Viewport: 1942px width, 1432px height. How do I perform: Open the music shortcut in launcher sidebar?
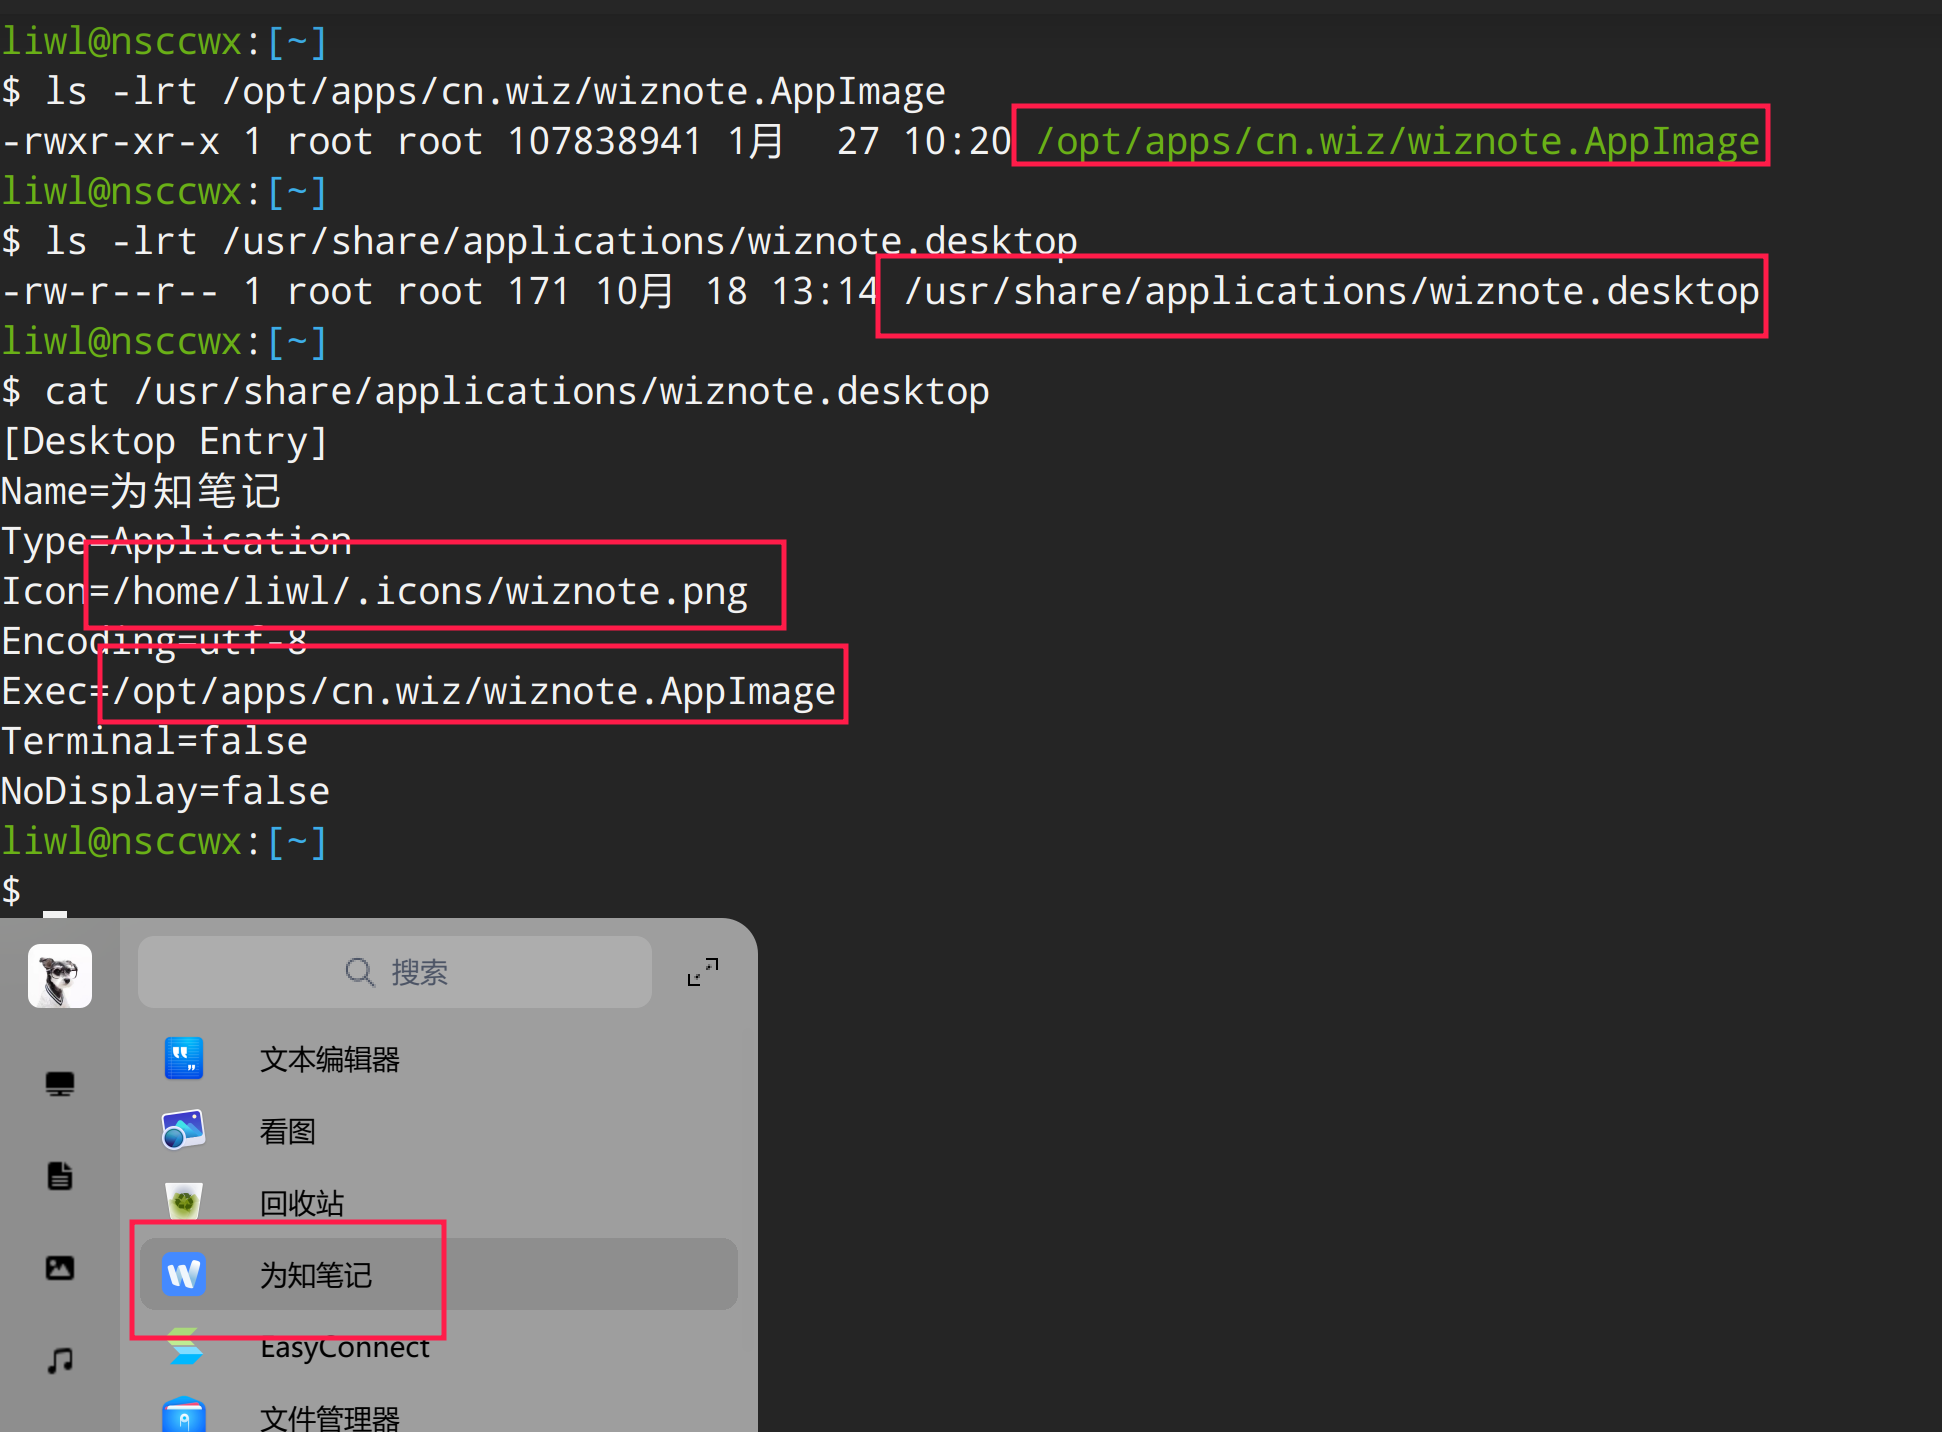click(x=60, y=1360)
